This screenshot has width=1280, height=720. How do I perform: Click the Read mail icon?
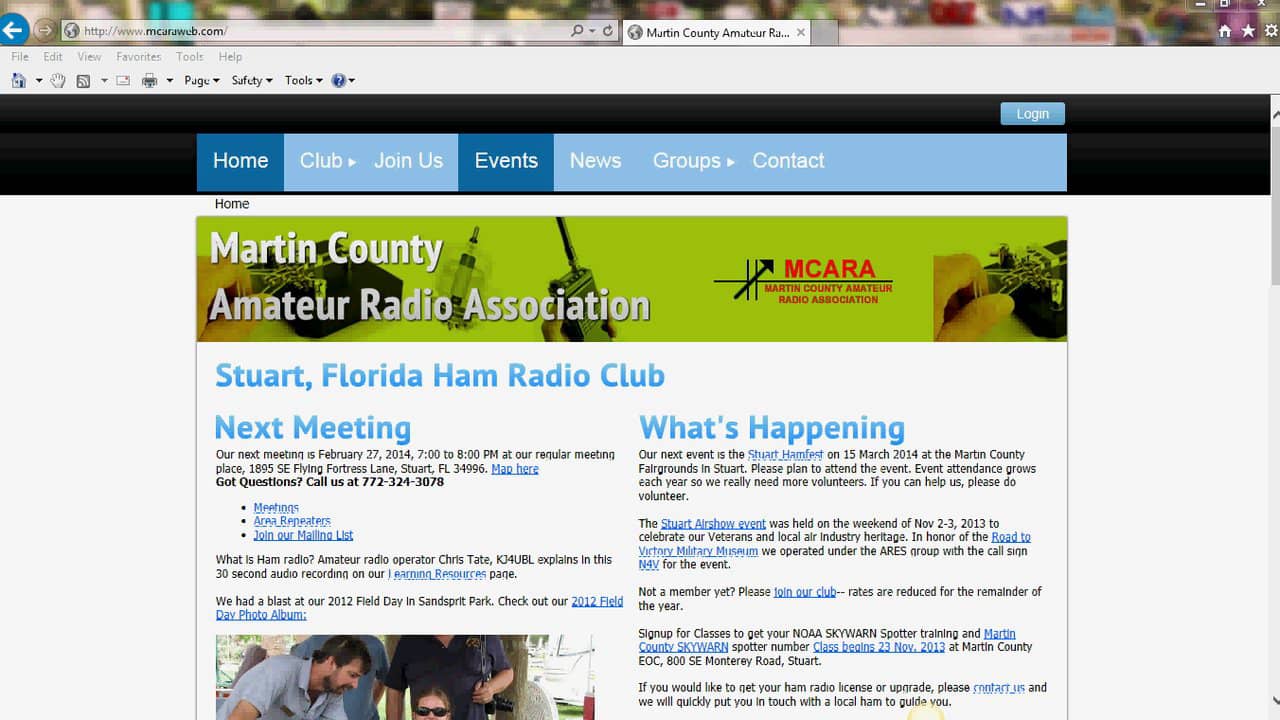pyautogui.click(x=123, y=80)
